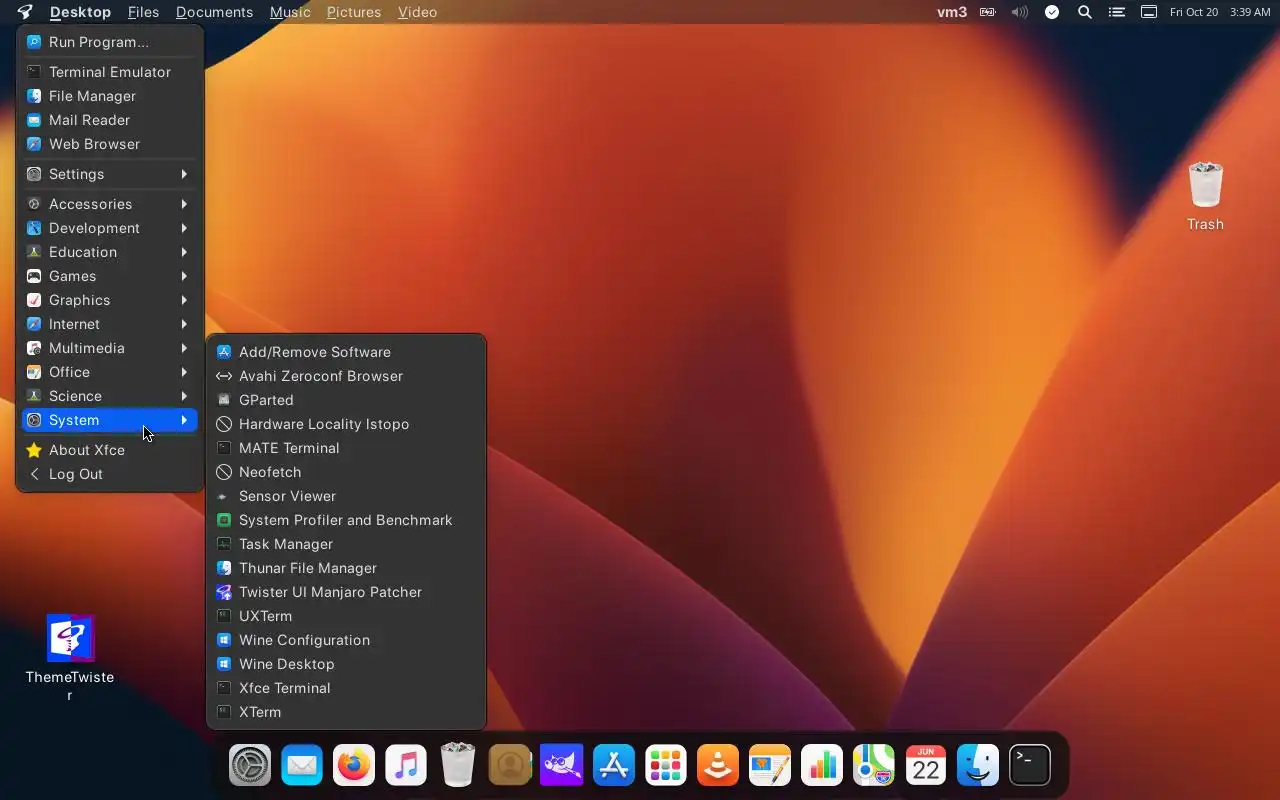
Task: Click the date and time clock
Action: click(x=1220, y=12)
